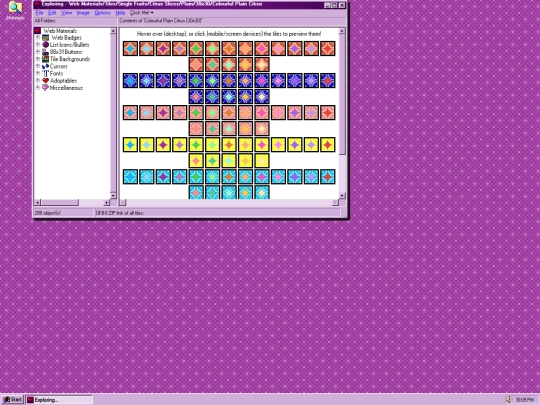Image resolution: width=540 pixels, height=405 pixels.
Task: Click the contents pane vertical scrollbar thumb
Action: pyautogui.click(x=342, y=94)
